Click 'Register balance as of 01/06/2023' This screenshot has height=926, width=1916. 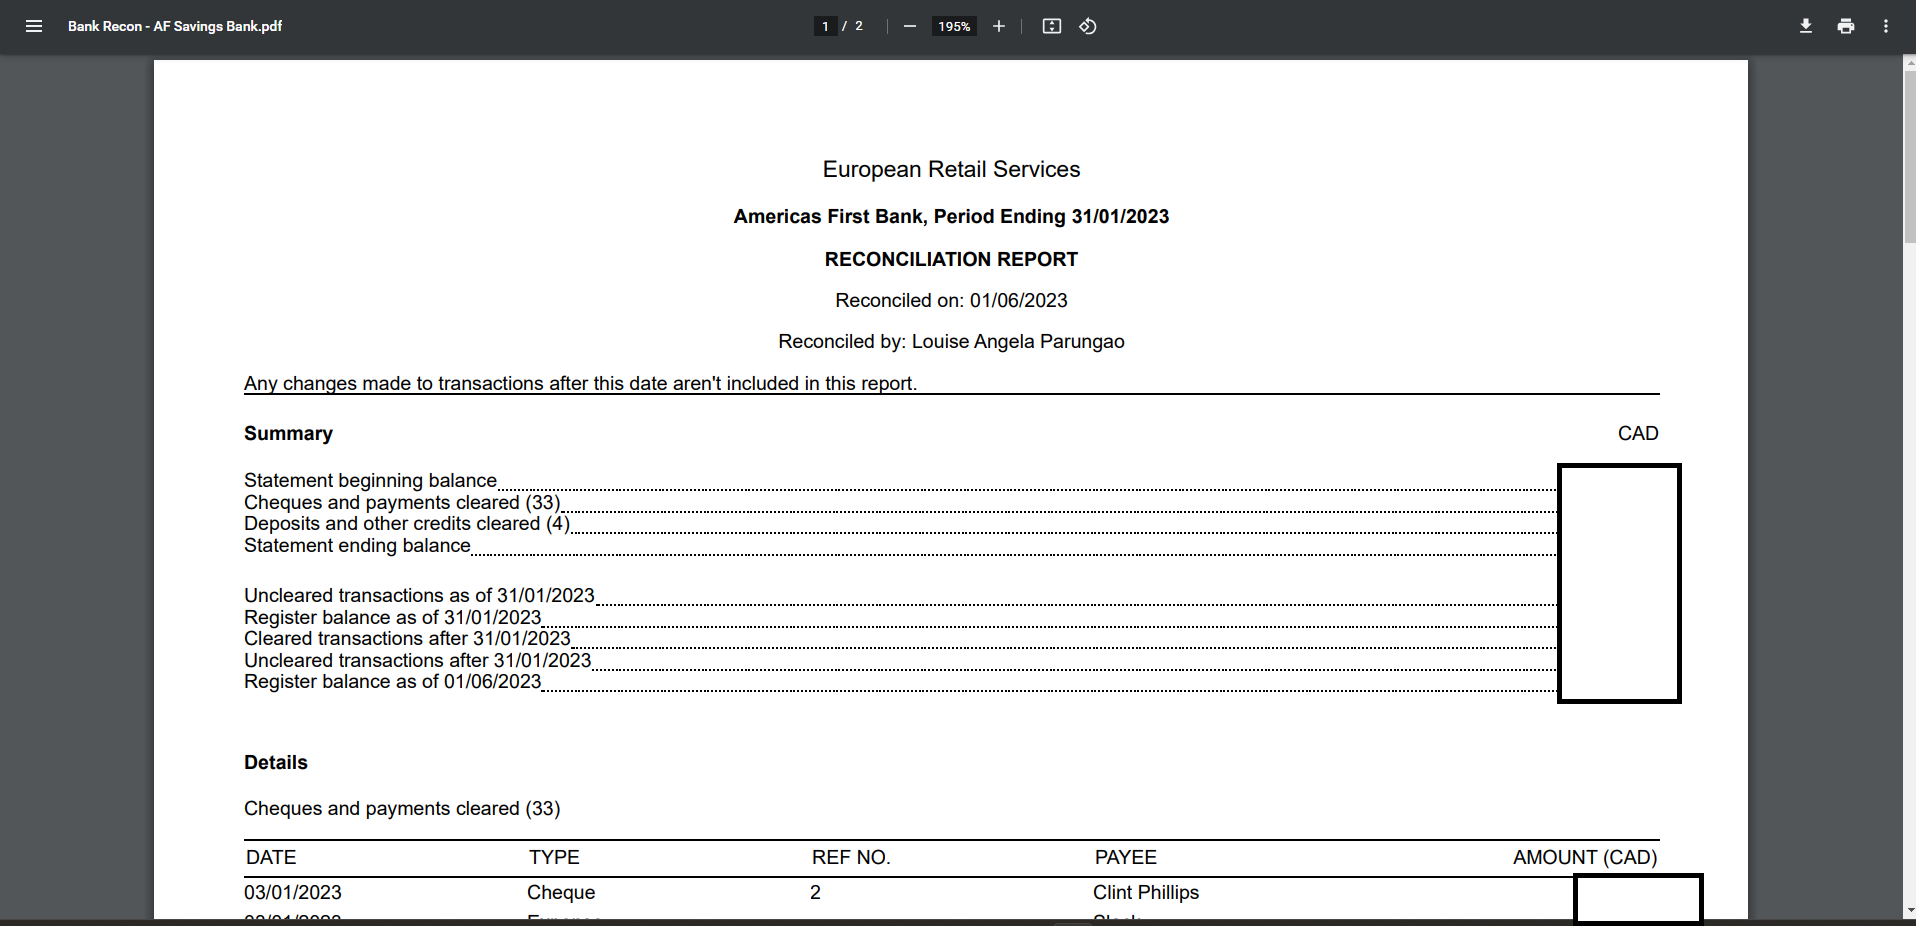392,681
